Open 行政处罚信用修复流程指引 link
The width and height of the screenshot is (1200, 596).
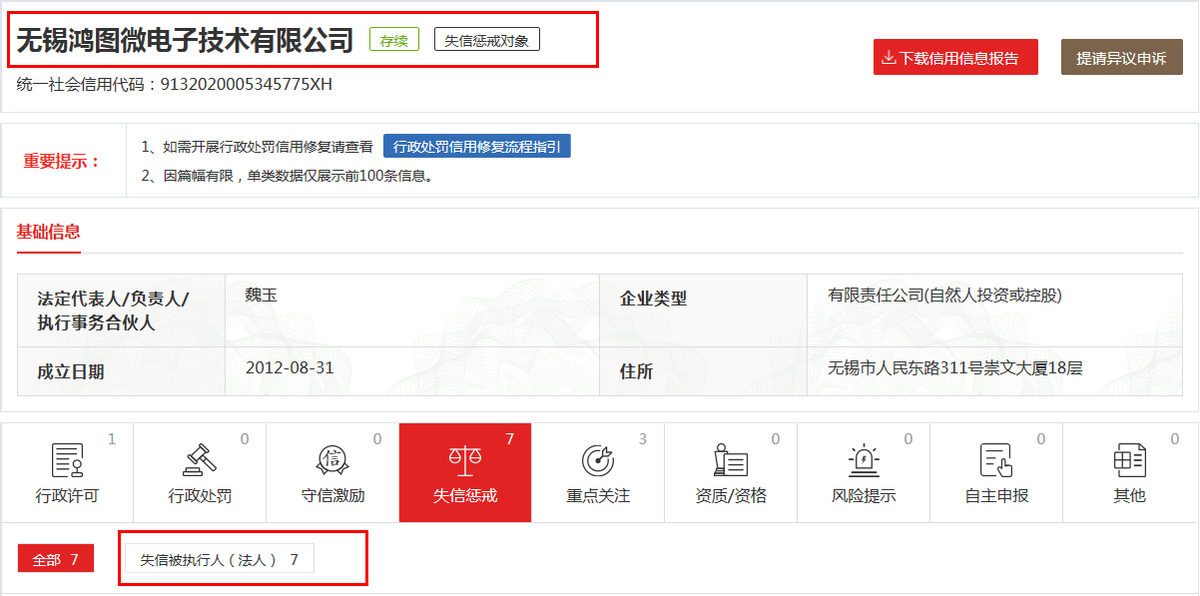tap(477, 145)
